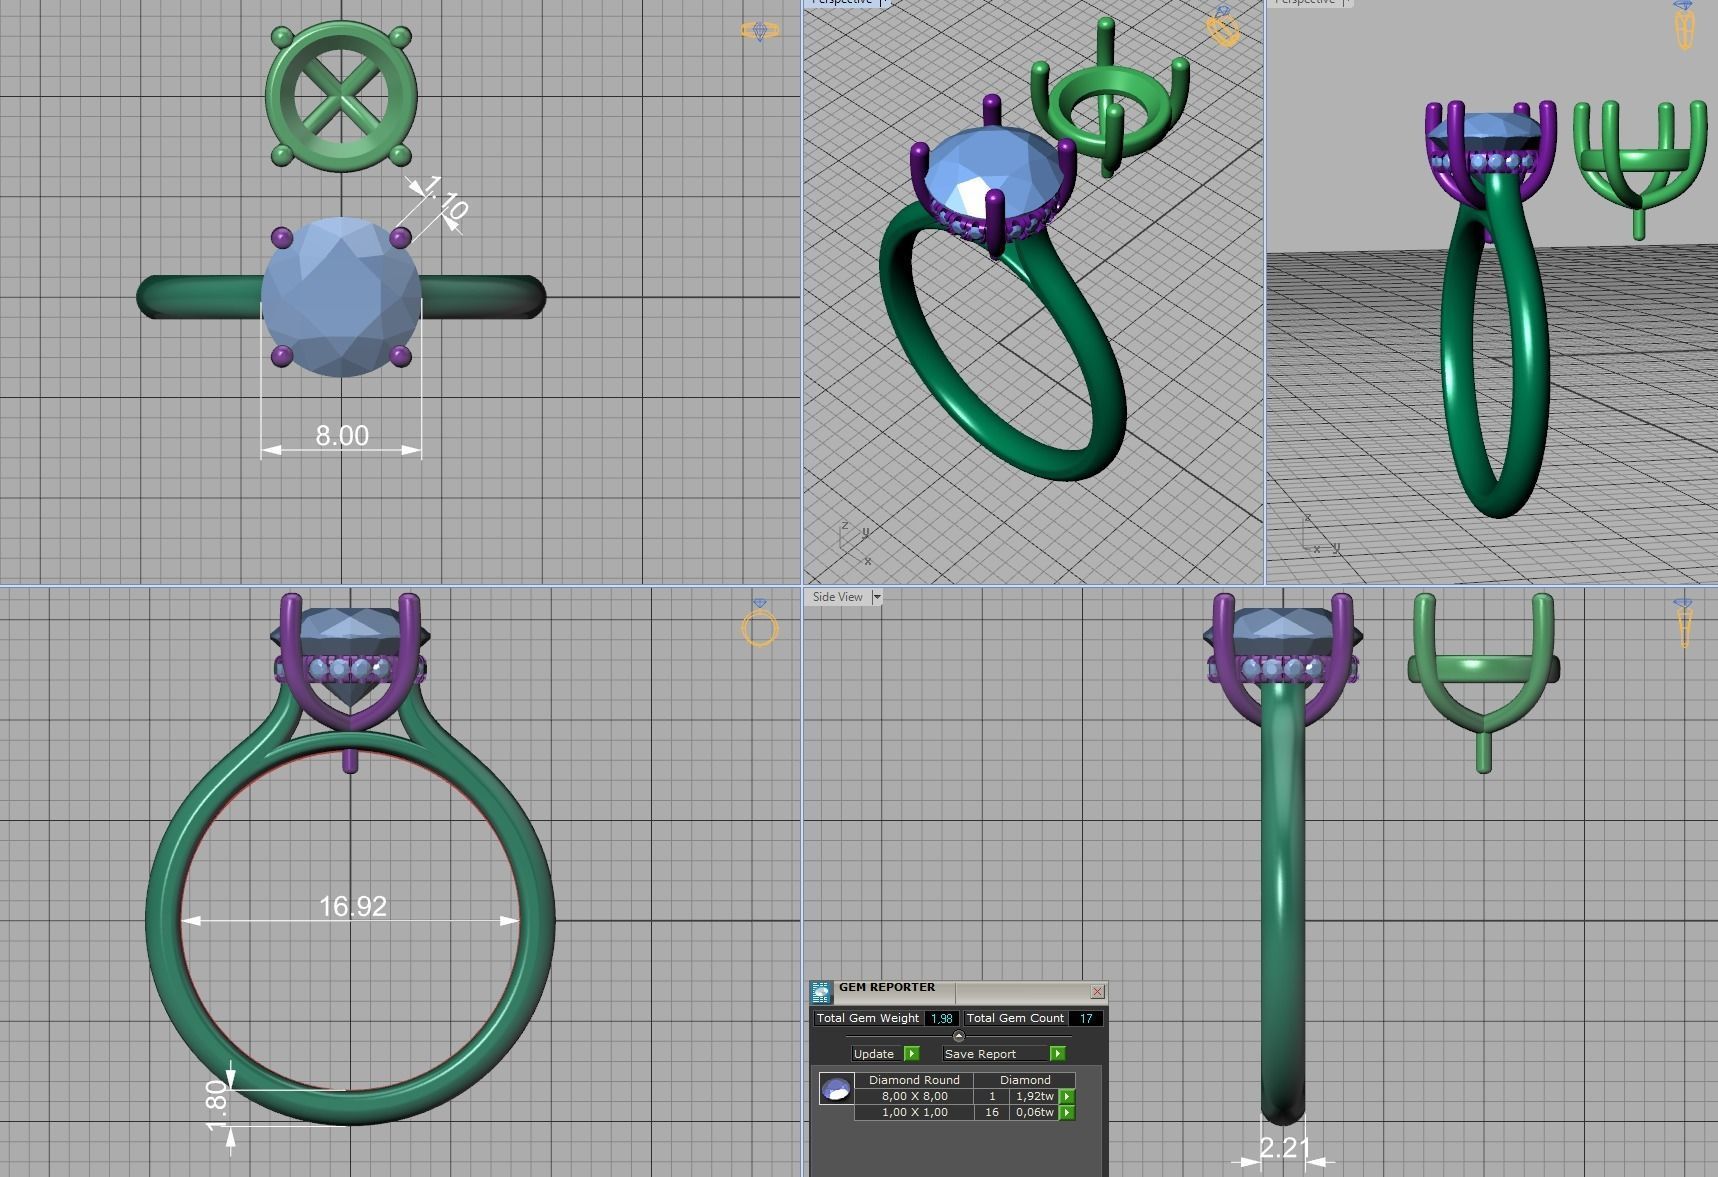Click the 16.92 inner diameter dimension label

(x=353, y=906)
